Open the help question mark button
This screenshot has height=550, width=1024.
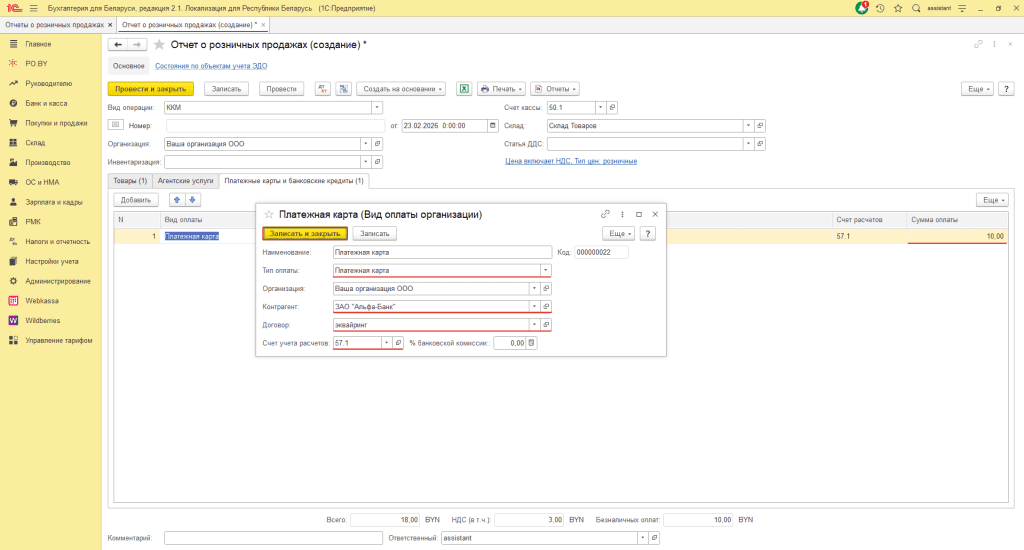click(648, 233)
